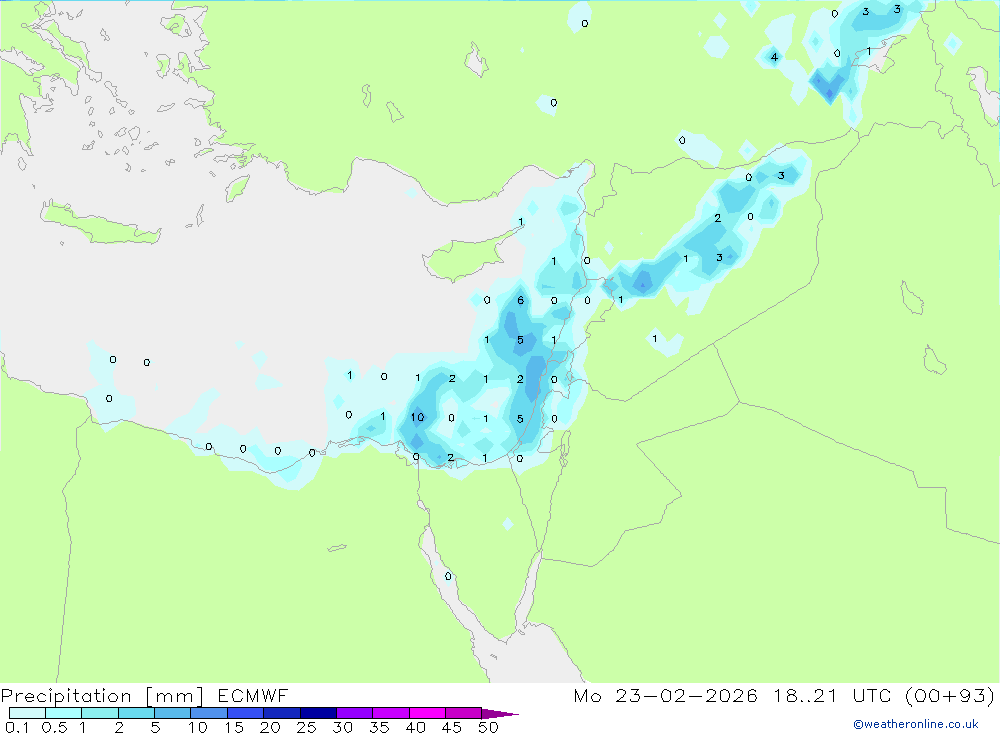Select the 2–5 mm light blue legend swatch
This screenshot has width=1000, height=733.
click(136, 713)
